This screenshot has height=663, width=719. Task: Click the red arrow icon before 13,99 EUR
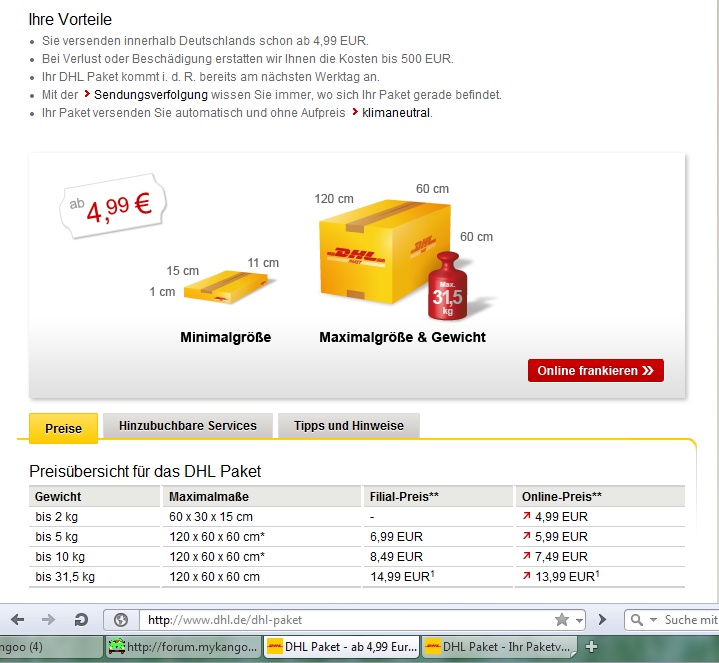pyautogui.click(x=526, y=575)
